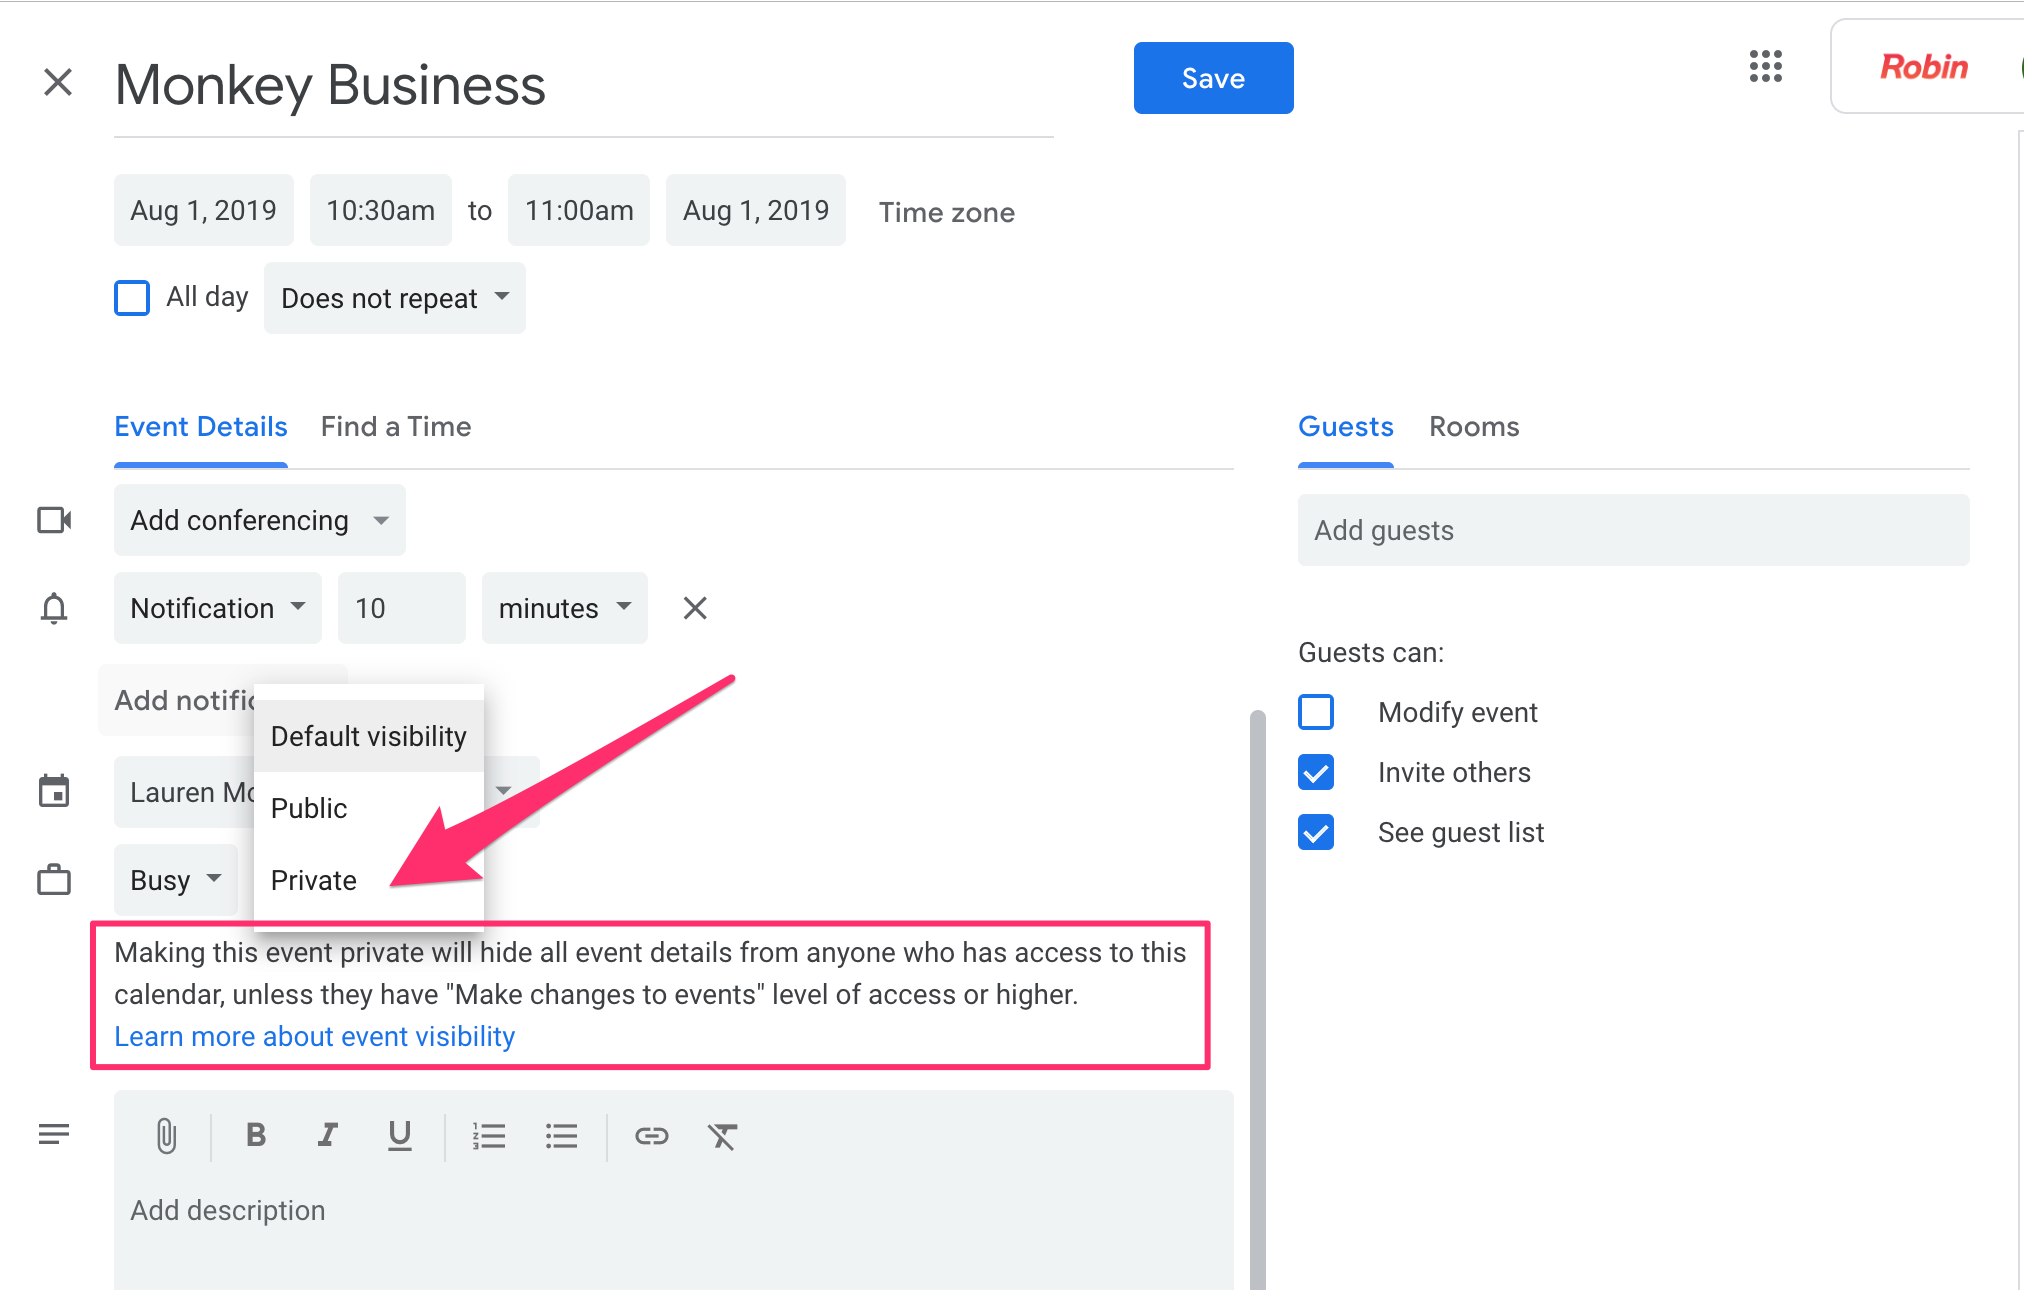Toggle underline formatting in description
2024x1290 pixels.
click(x=400, y=1135)
